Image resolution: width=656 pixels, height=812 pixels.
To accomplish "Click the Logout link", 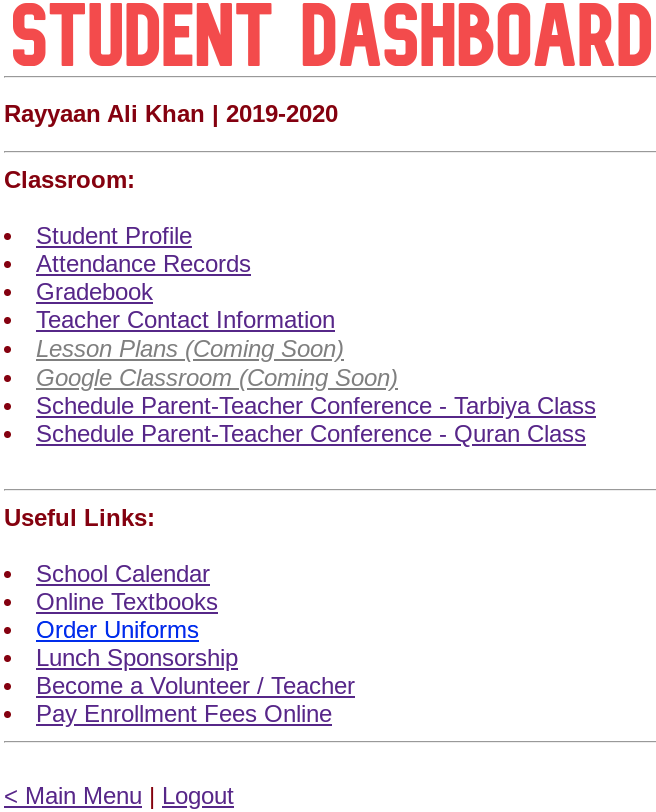I will [197, 796].
